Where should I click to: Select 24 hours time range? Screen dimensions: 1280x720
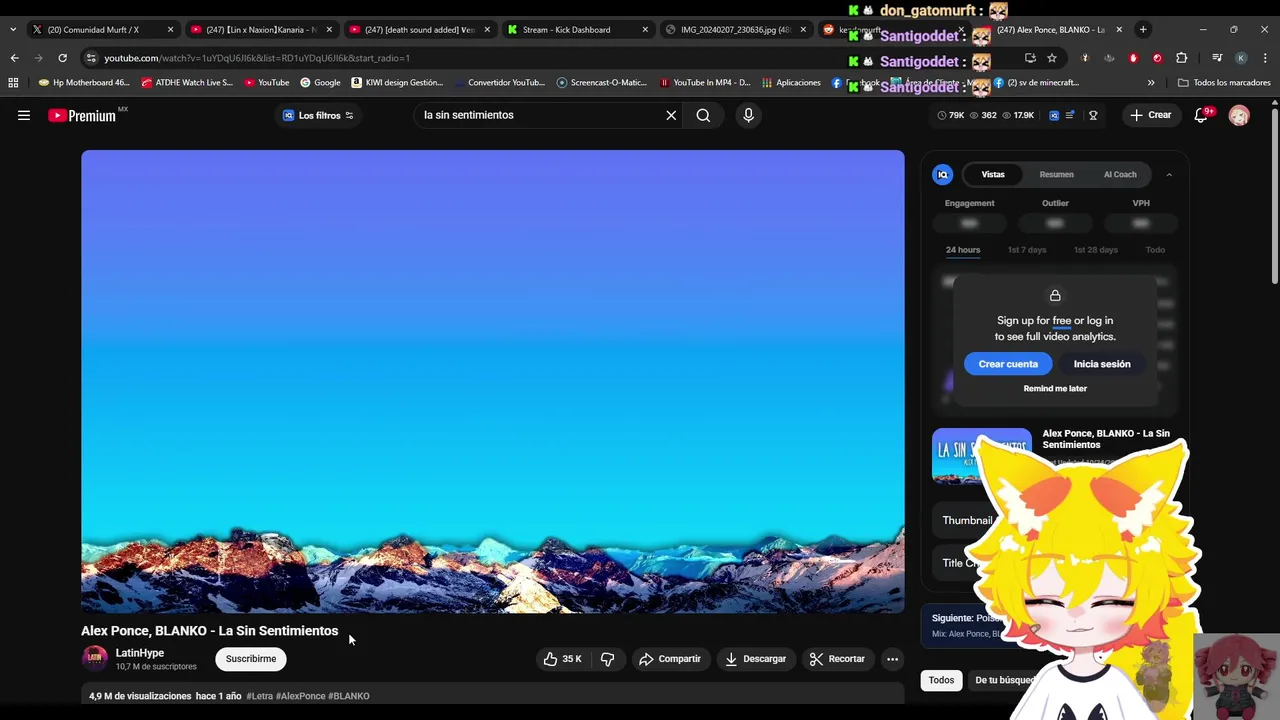tap(963, 250)
